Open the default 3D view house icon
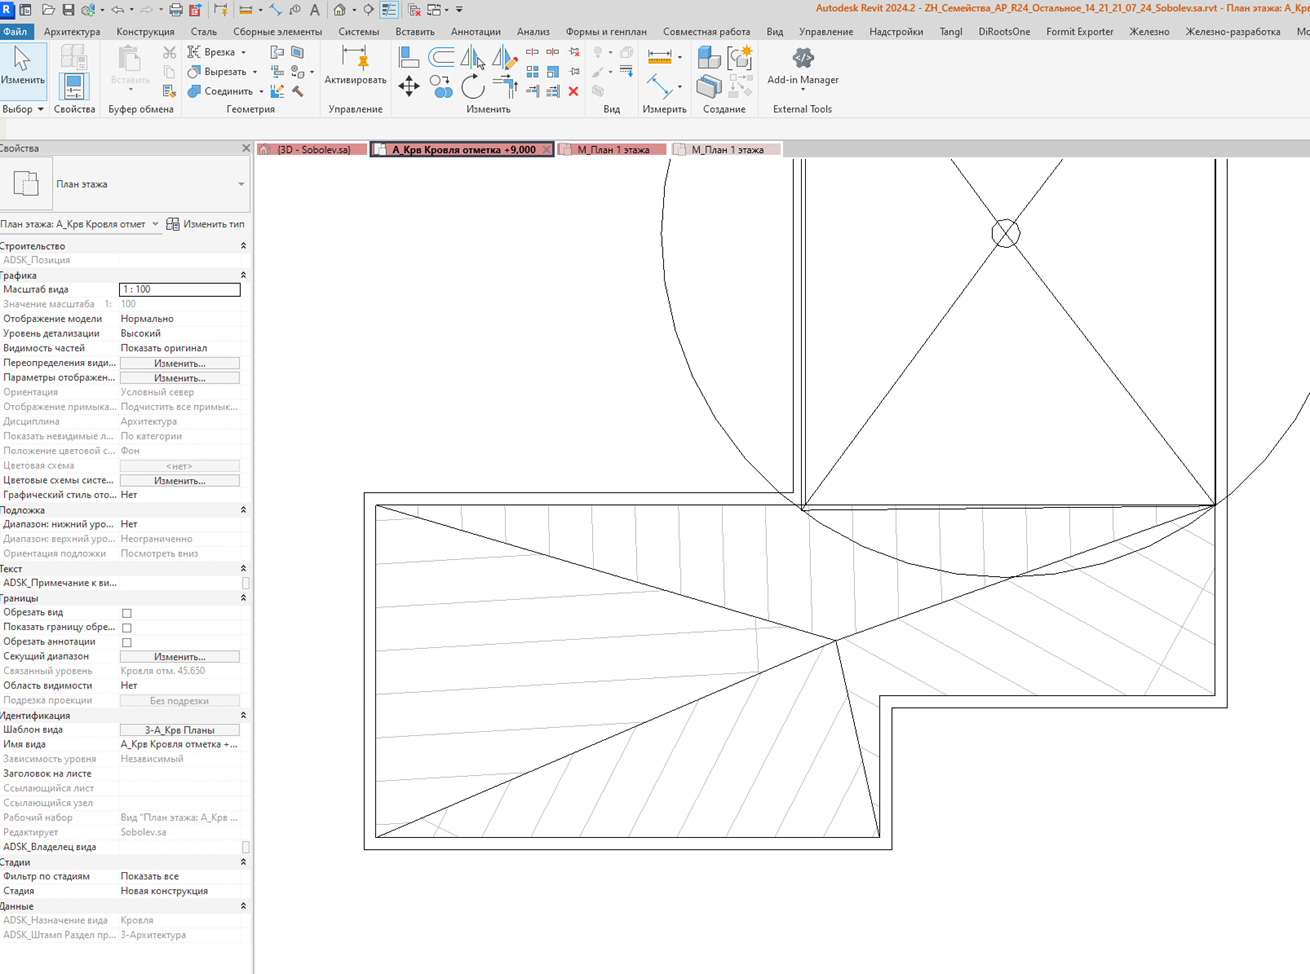Viewport: 1310px width, 974px height. (340, 10)
